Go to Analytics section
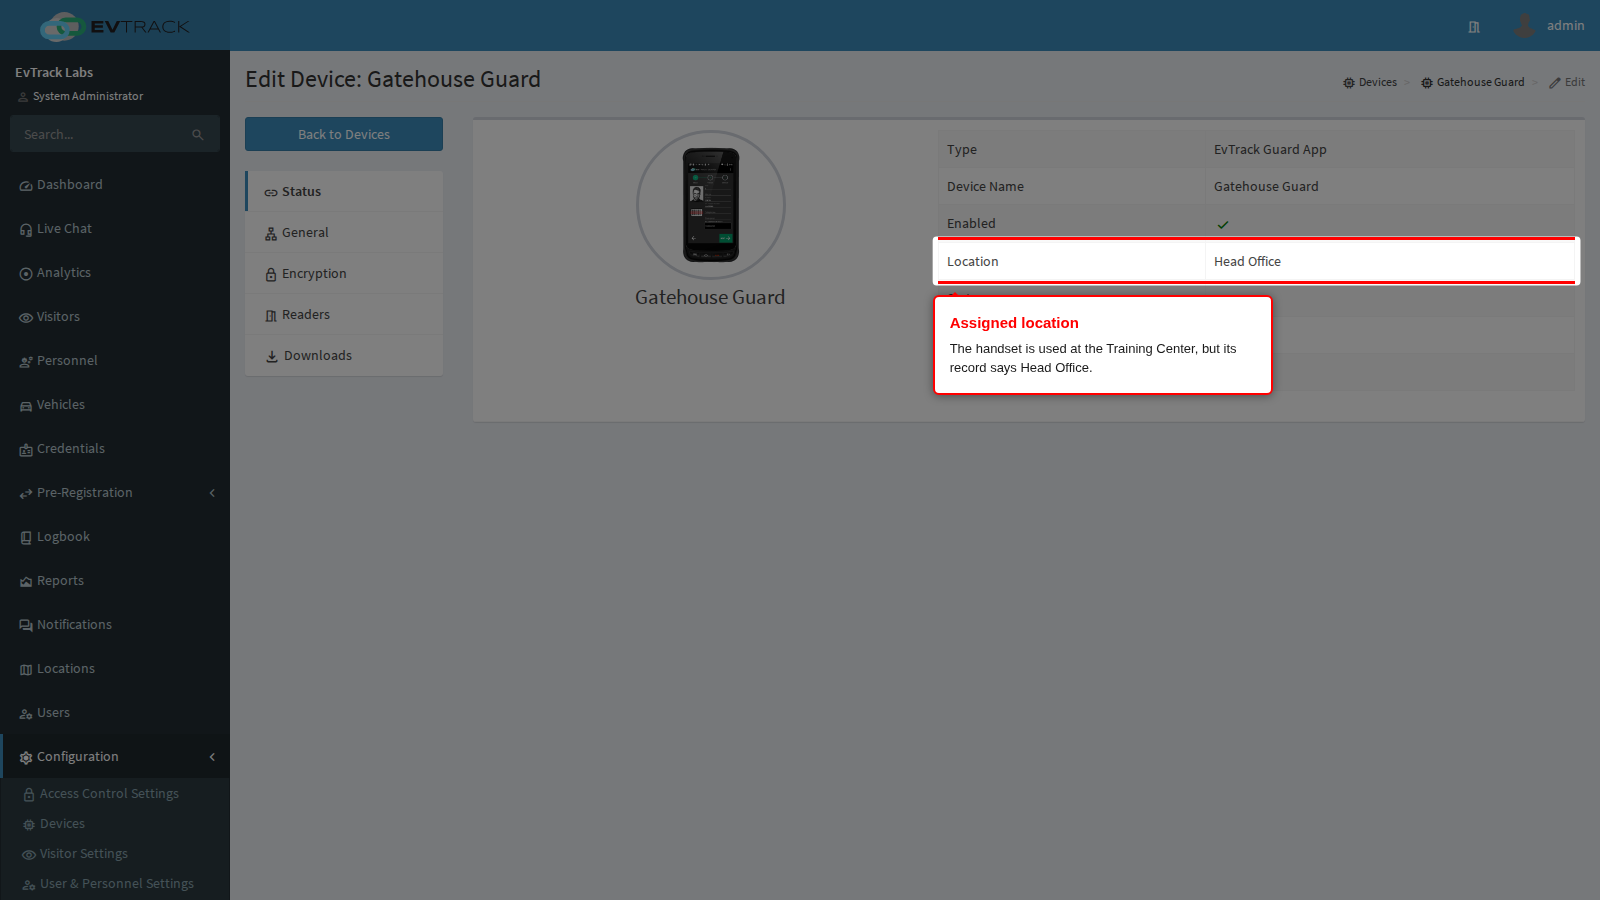Viewport: 1600px width, 900px height. (x=115, y=273)
